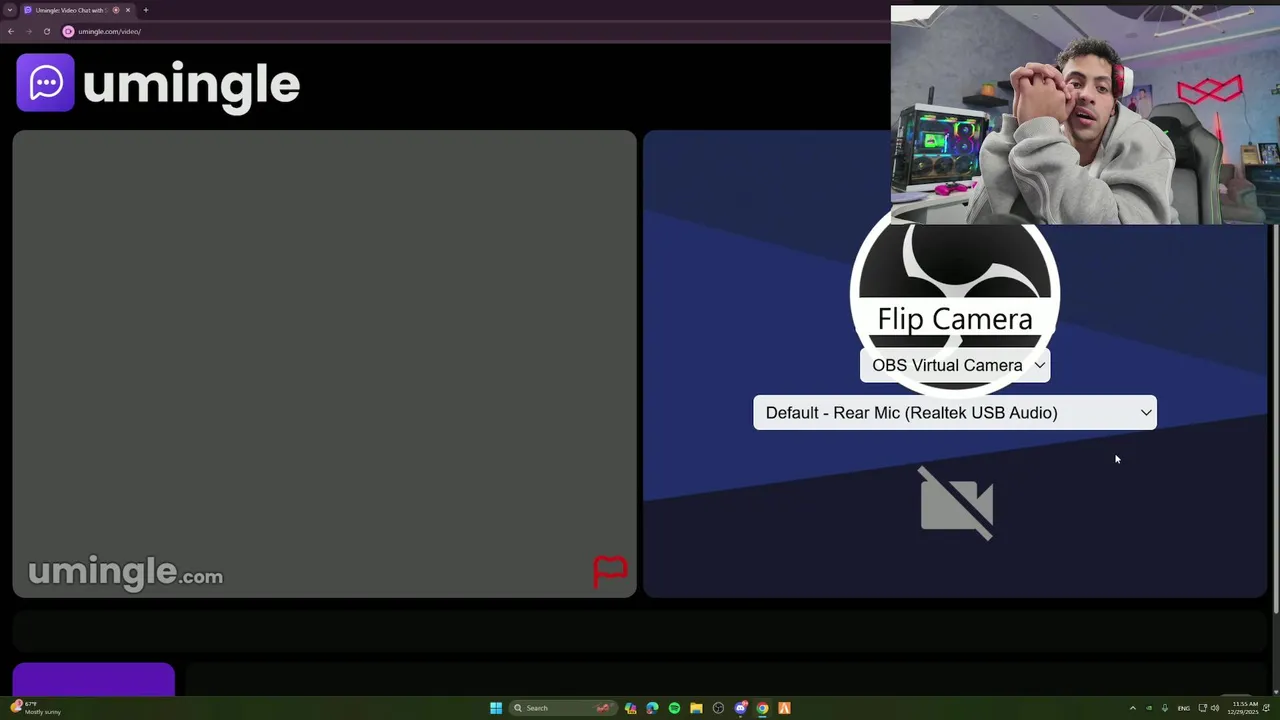The image size is (1280, 720).
Task: Open the Rear Mic audio device dropdown
Action: coord(955,412)
